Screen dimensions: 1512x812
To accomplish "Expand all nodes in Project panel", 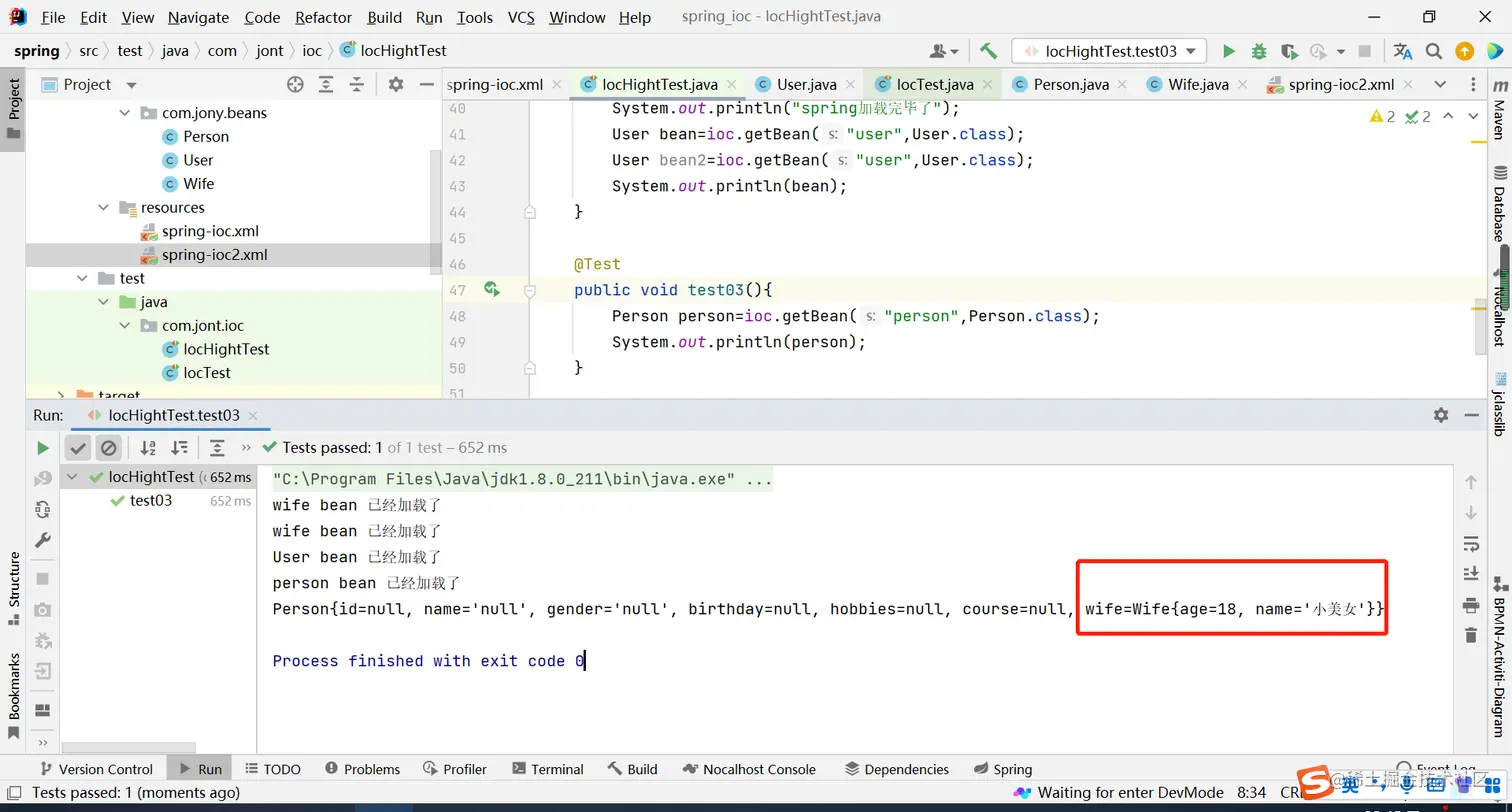I will pos(326,85).
